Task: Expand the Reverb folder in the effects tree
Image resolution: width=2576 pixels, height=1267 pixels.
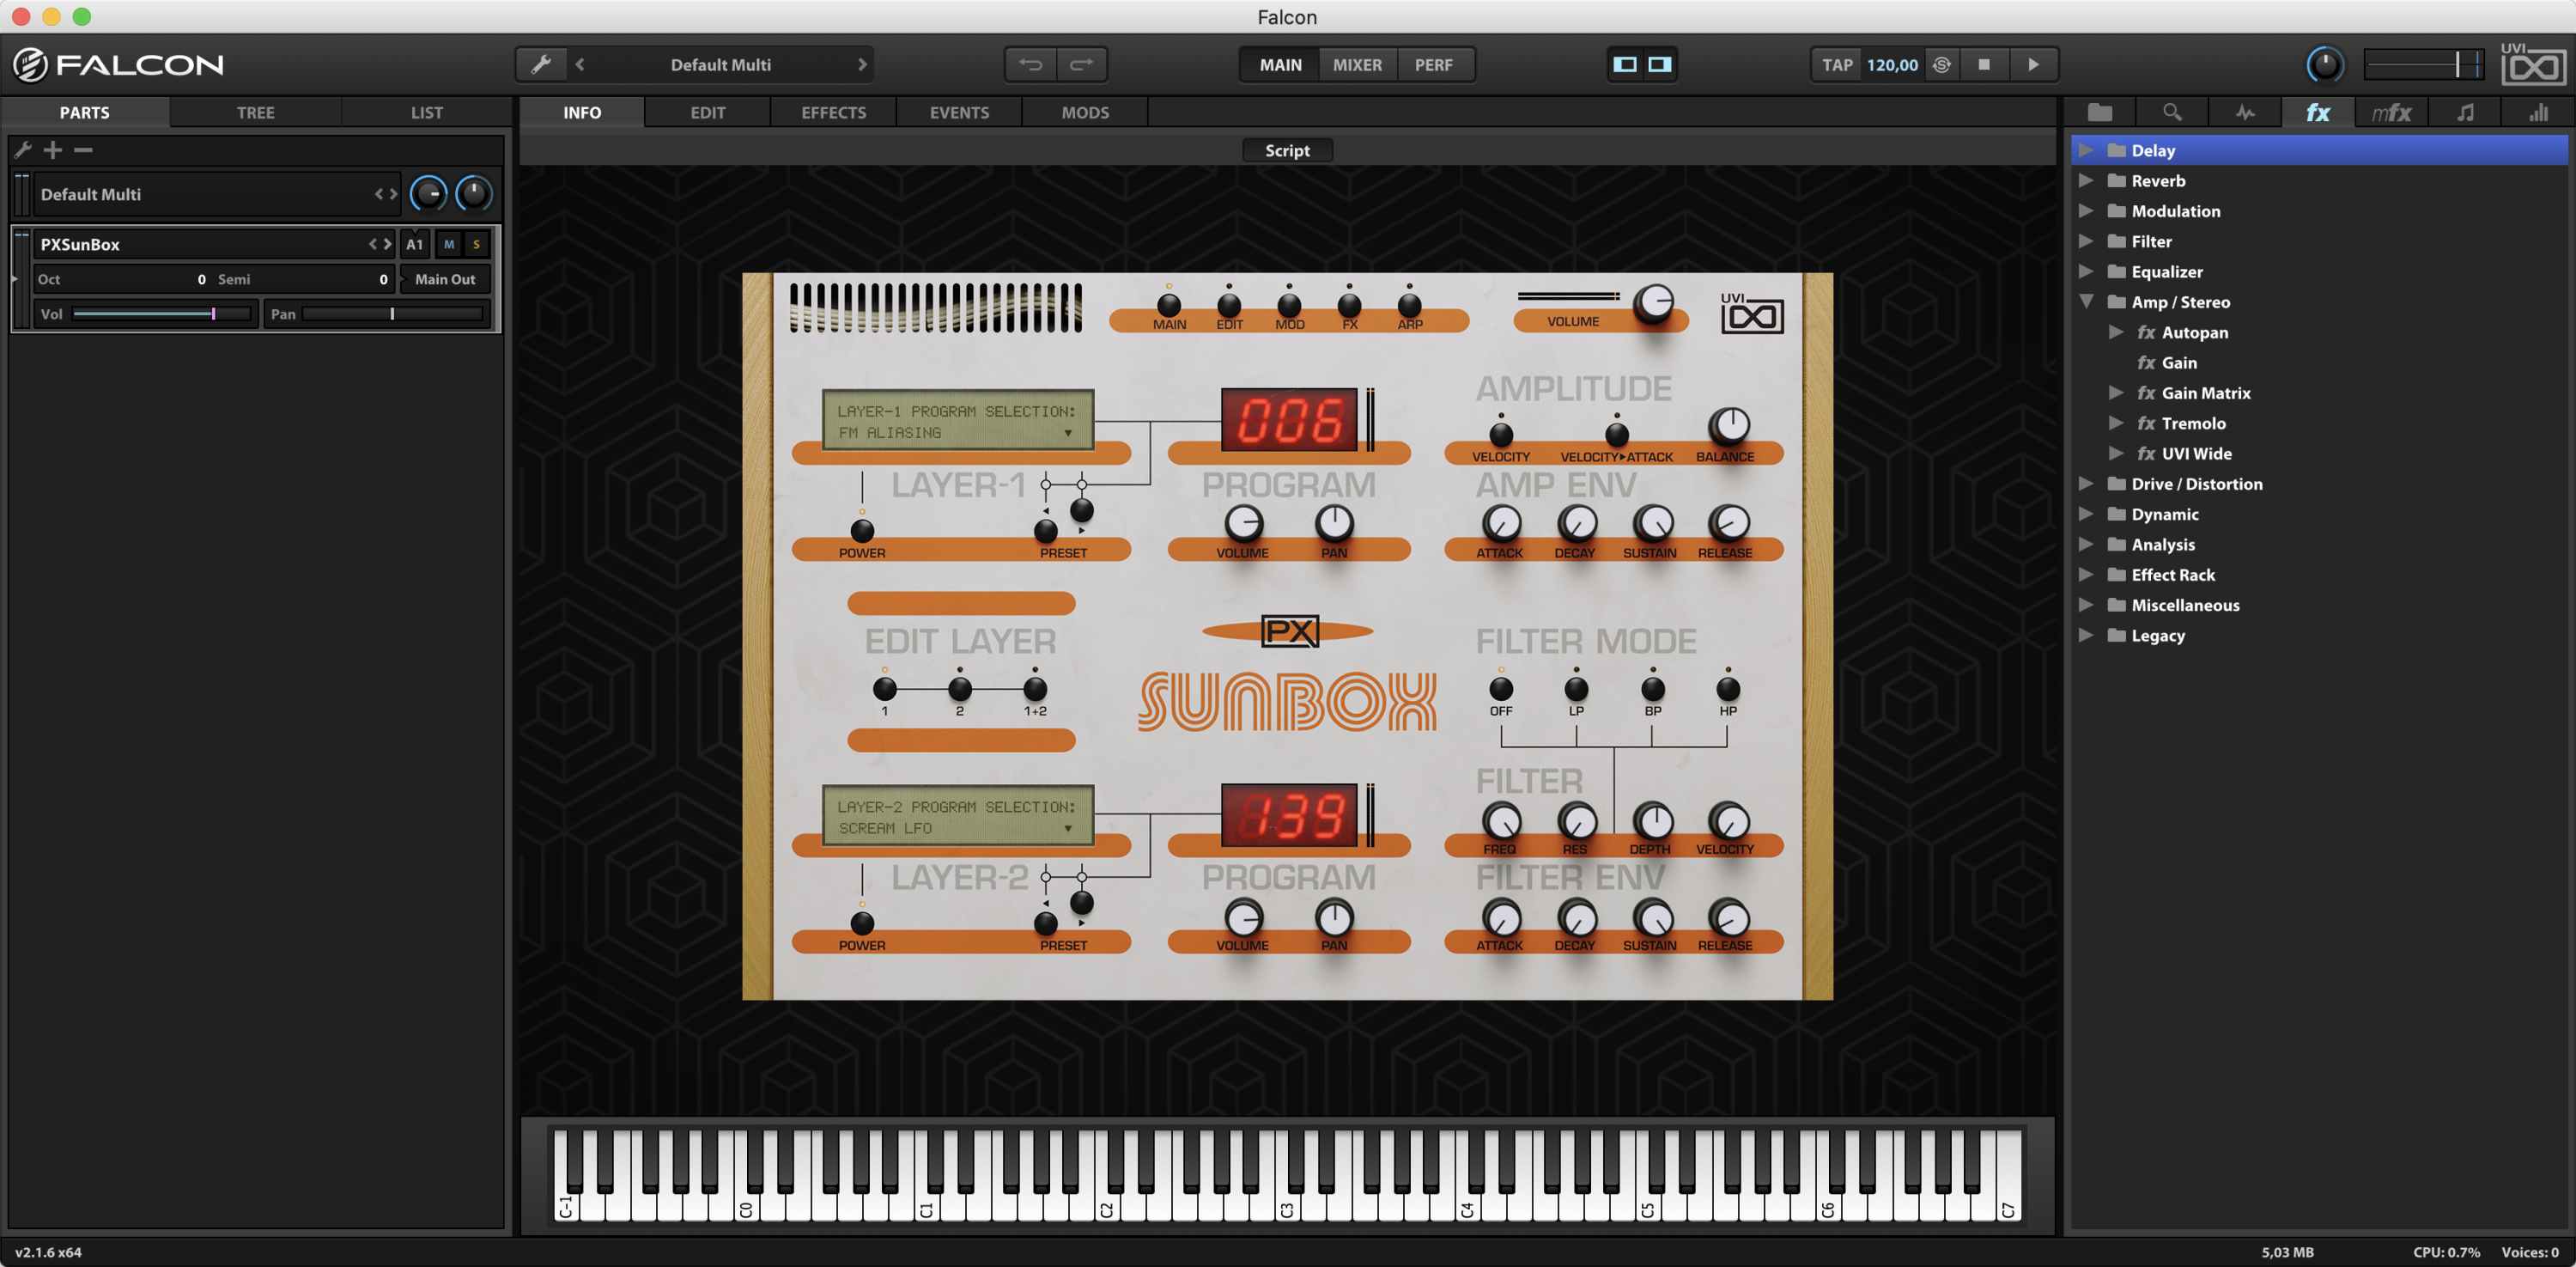Action: (x=2087, y=180)
